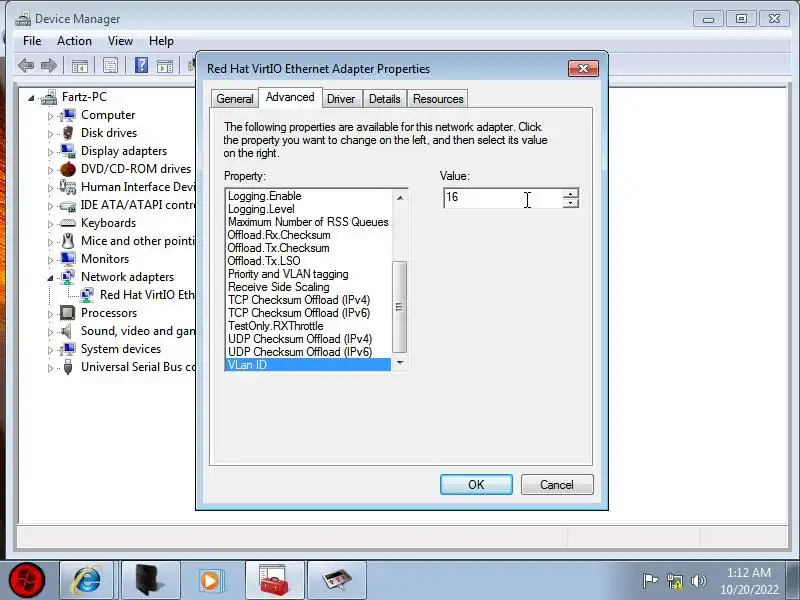Click the IDE ATA/ATAPI controllers icon
800x600 pixels.
coord(67,205)
